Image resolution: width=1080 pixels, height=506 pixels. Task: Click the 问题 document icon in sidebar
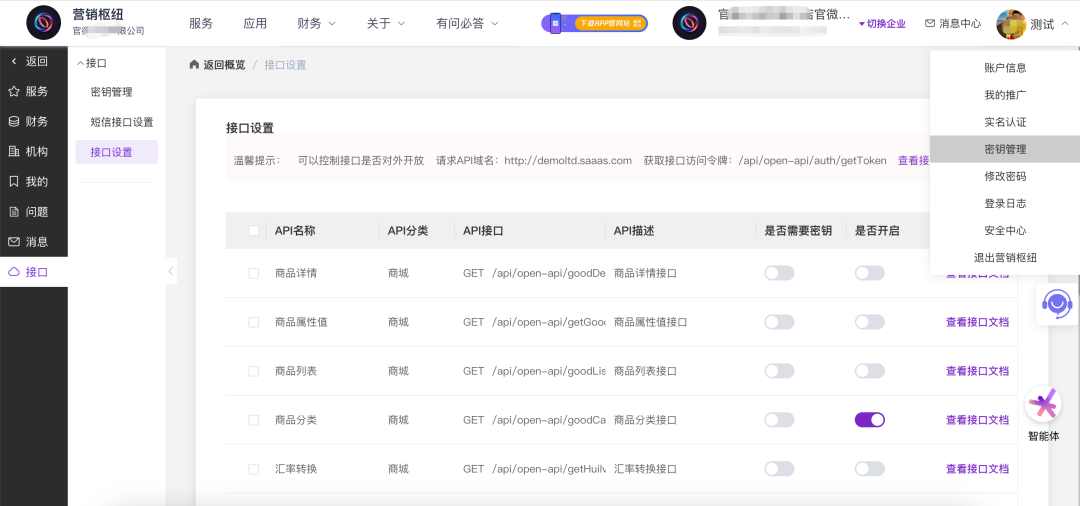coord(14,211)
